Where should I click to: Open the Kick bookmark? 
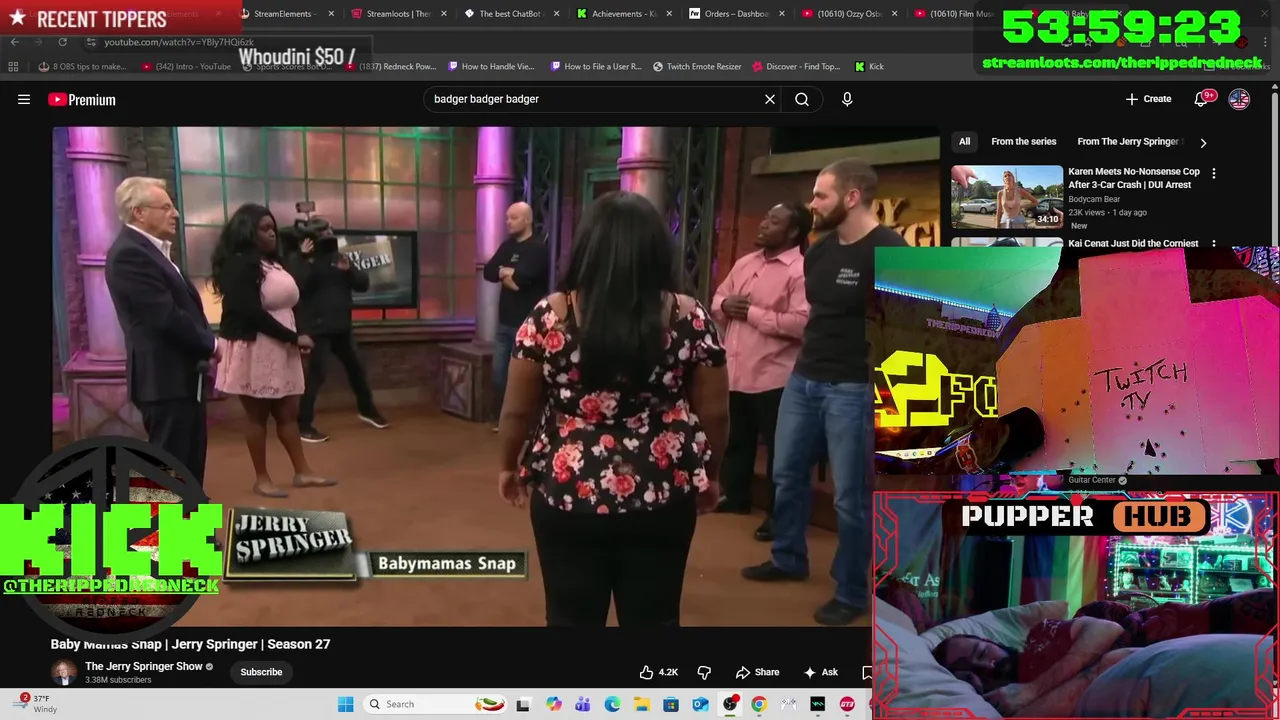[869, 66]
